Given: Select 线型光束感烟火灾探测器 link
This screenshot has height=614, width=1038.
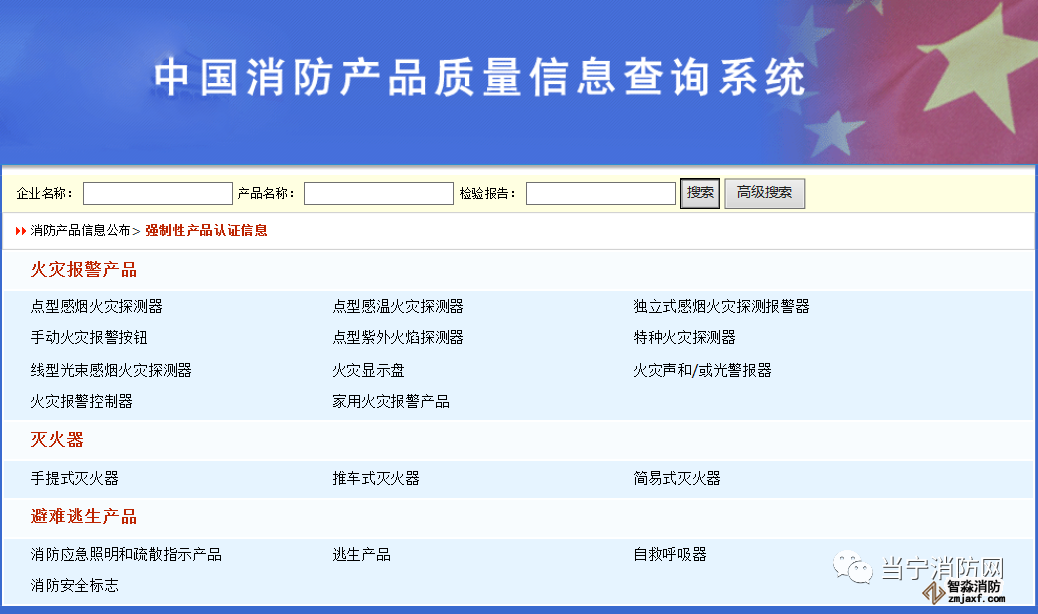Looking at the screenshot, I should pos(111,370).
